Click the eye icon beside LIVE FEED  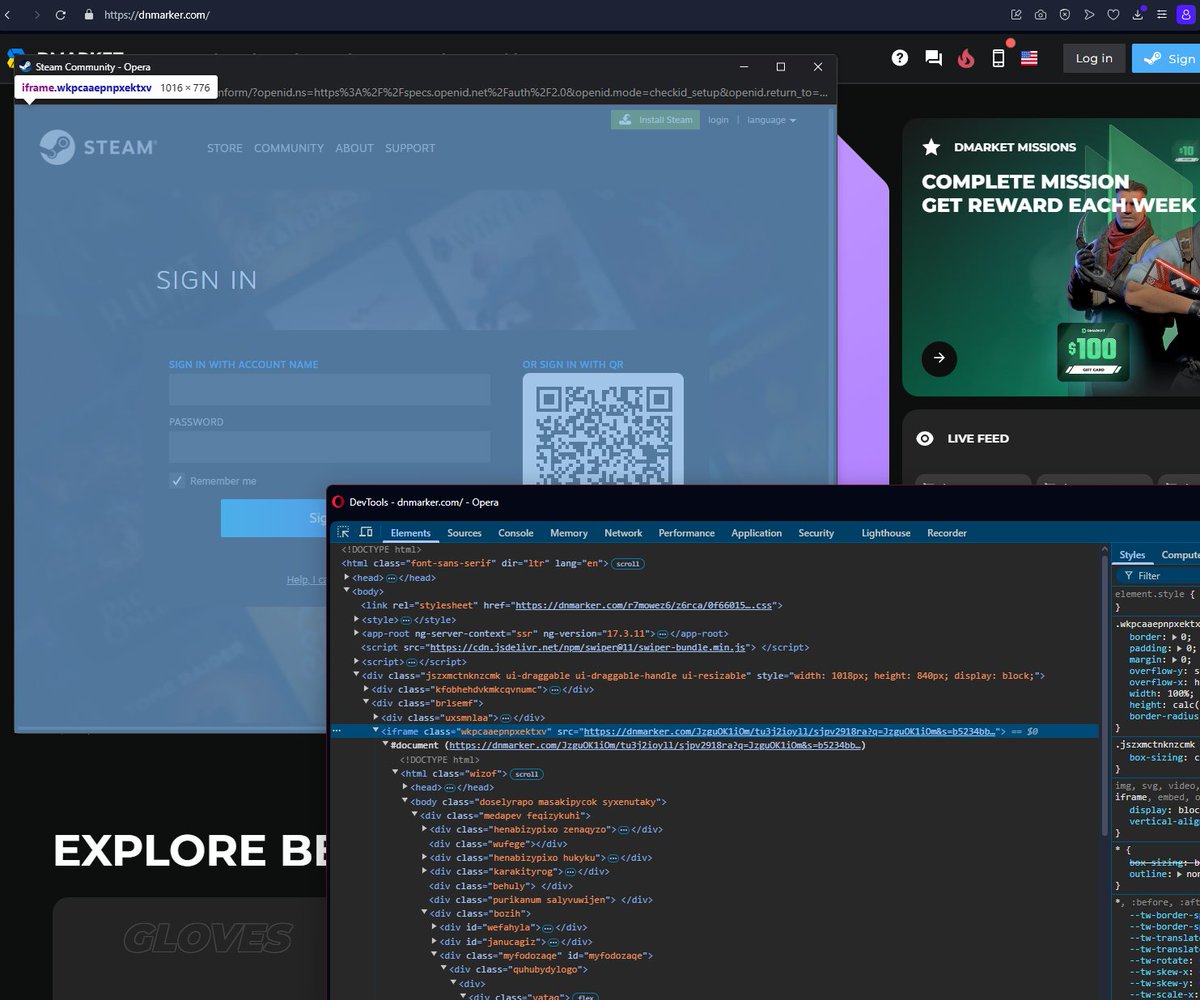(926, 438)
